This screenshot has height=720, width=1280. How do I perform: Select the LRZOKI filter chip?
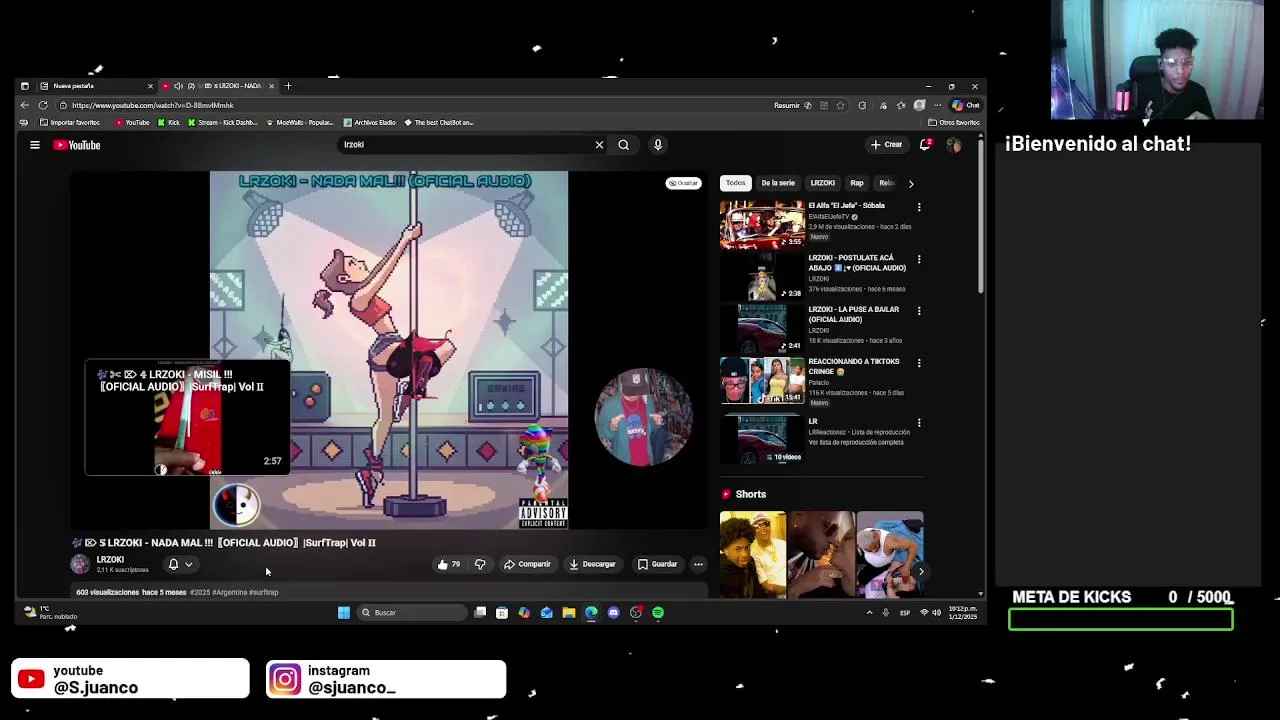click(822, 183)
